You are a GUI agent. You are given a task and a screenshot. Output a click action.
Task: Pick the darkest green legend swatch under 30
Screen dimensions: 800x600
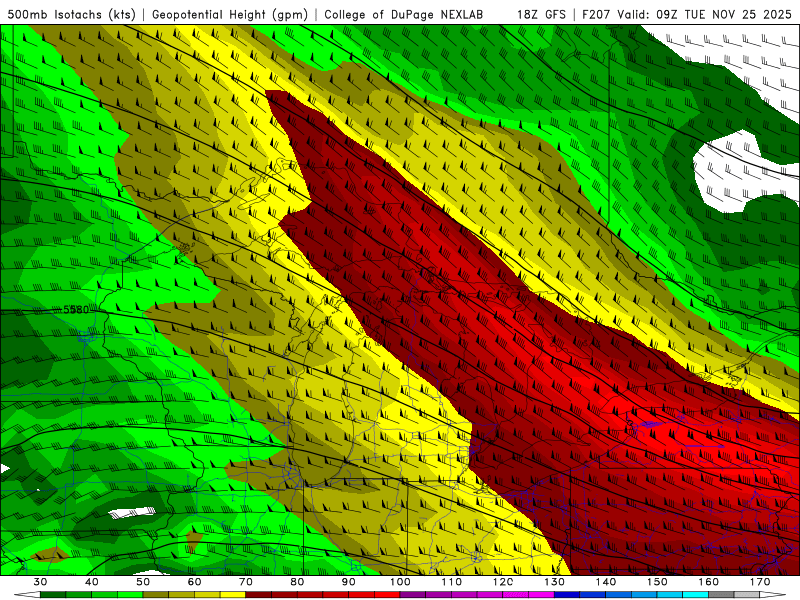(x=53, y=595)
